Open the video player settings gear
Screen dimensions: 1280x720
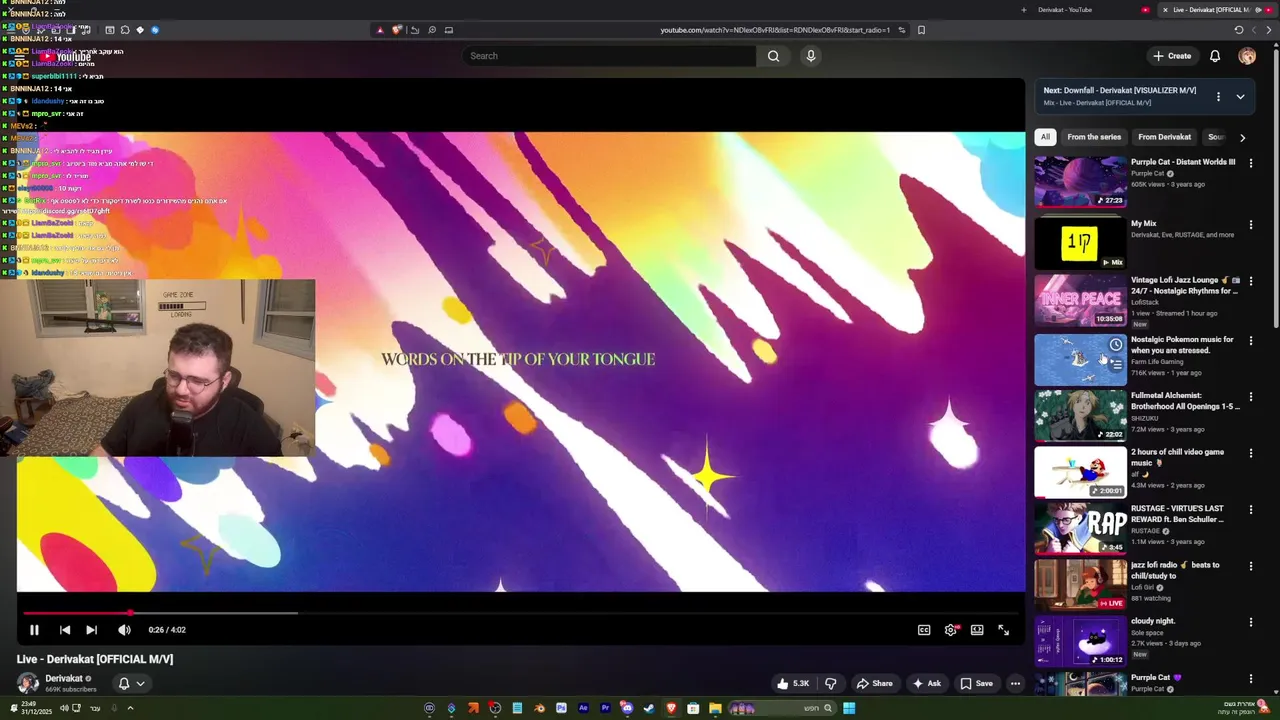point(951,630)
